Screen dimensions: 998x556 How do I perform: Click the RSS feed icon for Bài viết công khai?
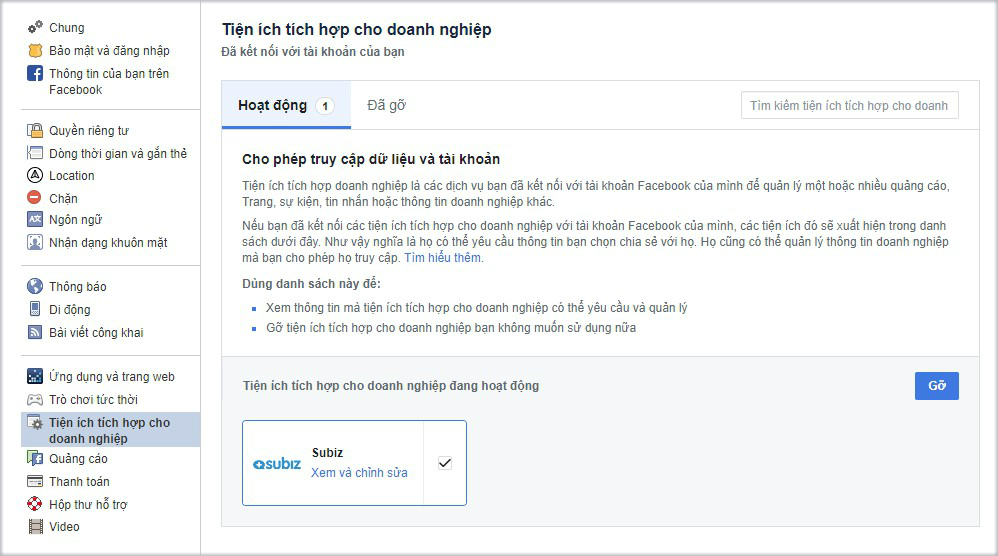(35, 332)
